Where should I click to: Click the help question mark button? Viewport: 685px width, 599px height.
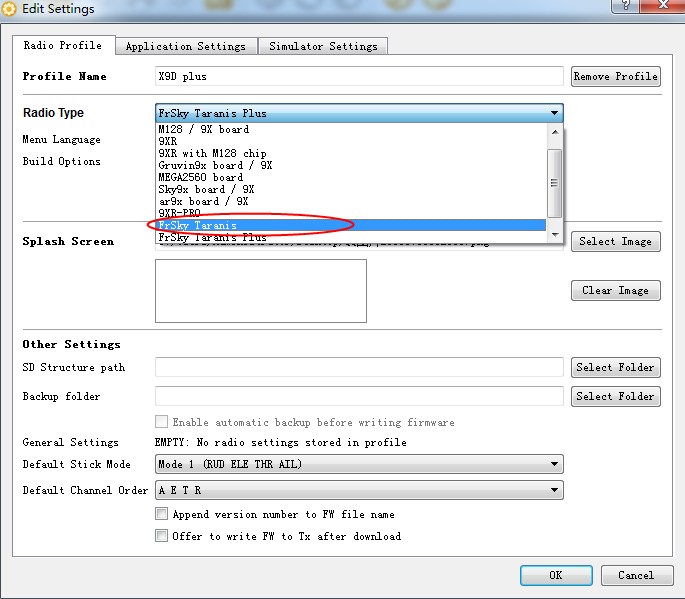click(x=625, y=6)
